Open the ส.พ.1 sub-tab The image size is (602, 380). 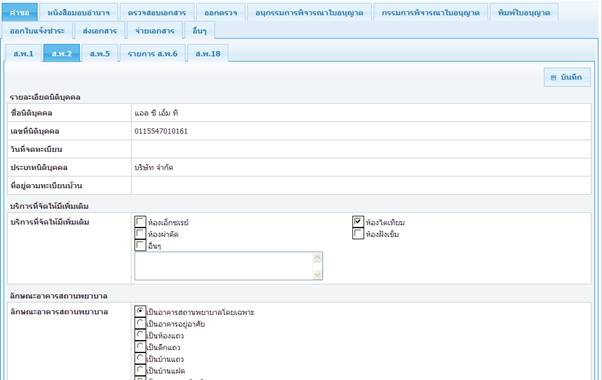click(23, 53)
